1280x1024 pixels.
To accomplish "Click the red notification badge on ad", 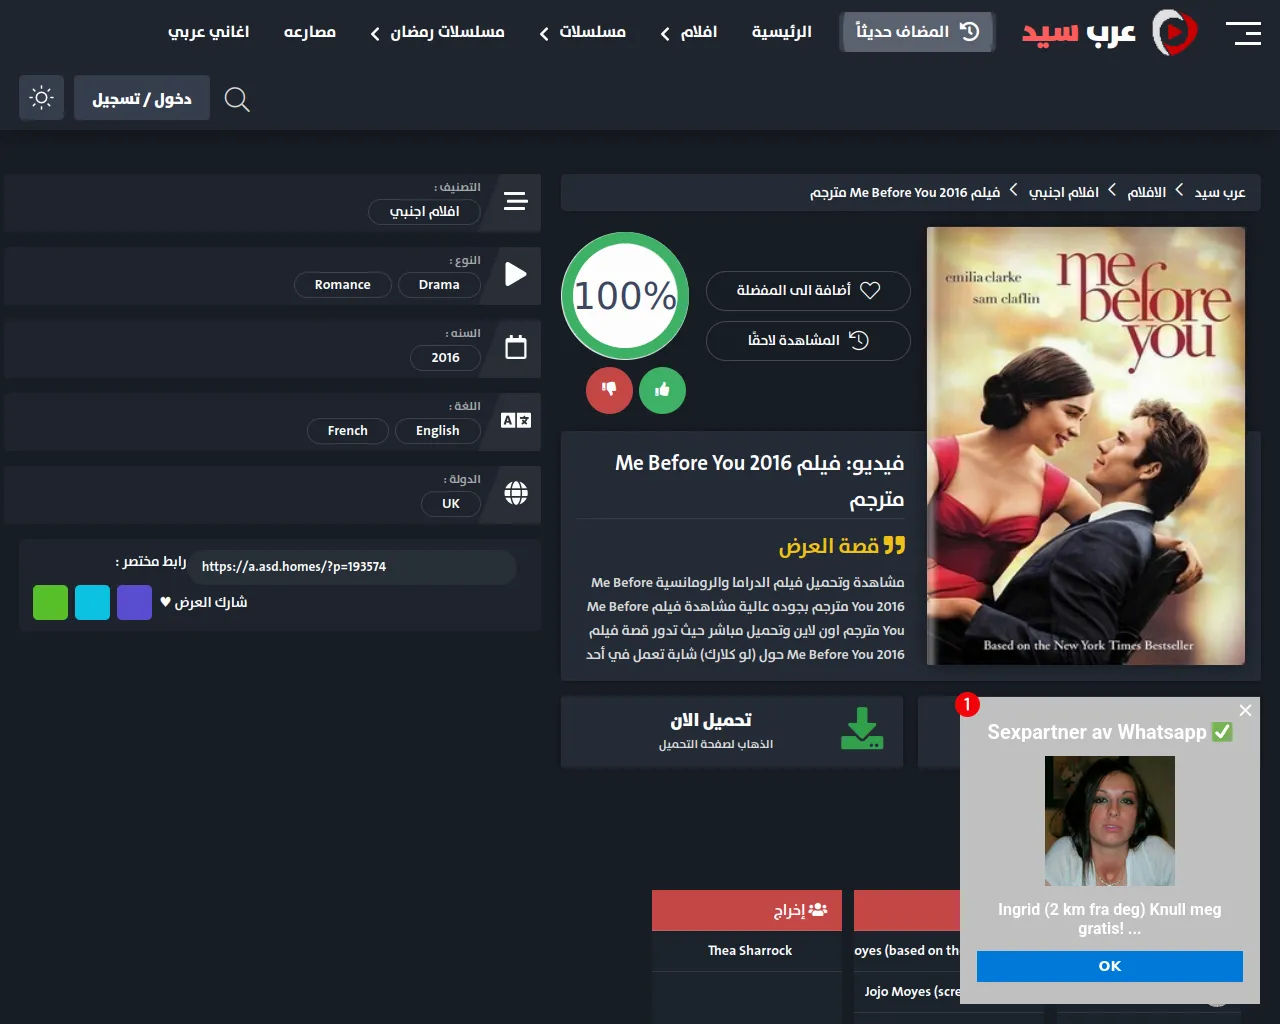I will click(x=967, y=704).
